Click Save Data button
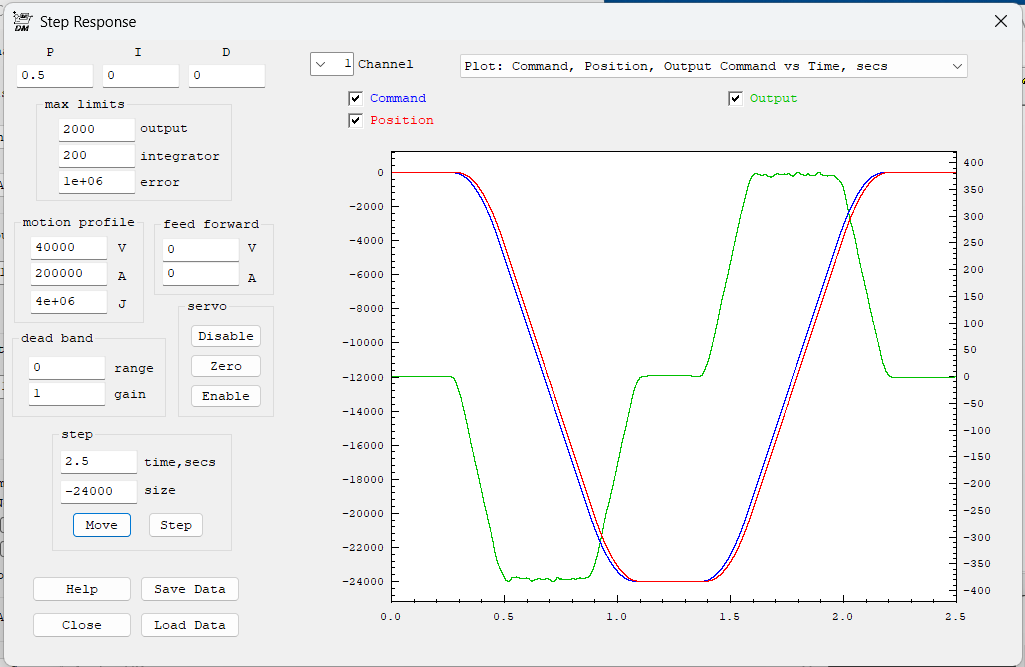 click(190, 589)
